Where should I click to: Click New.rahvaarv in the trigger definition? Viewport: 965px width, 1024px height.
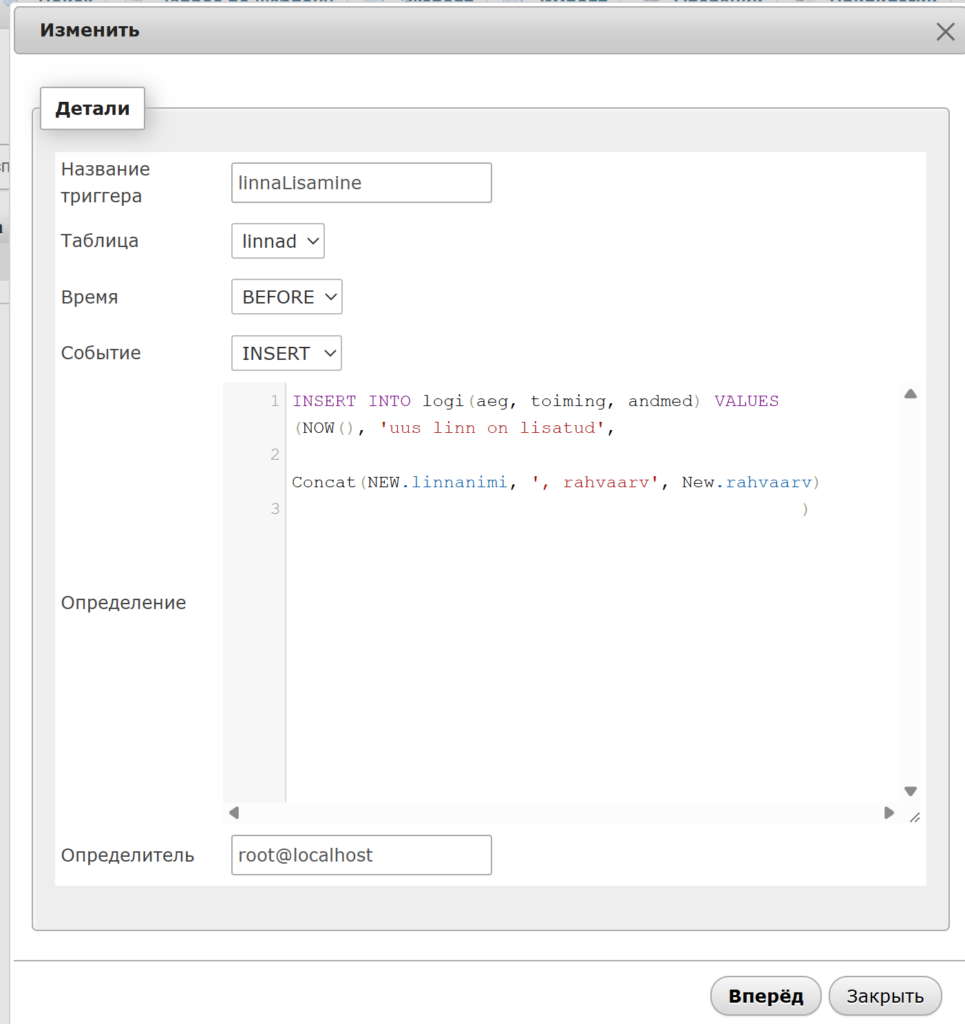coord(747,483)
